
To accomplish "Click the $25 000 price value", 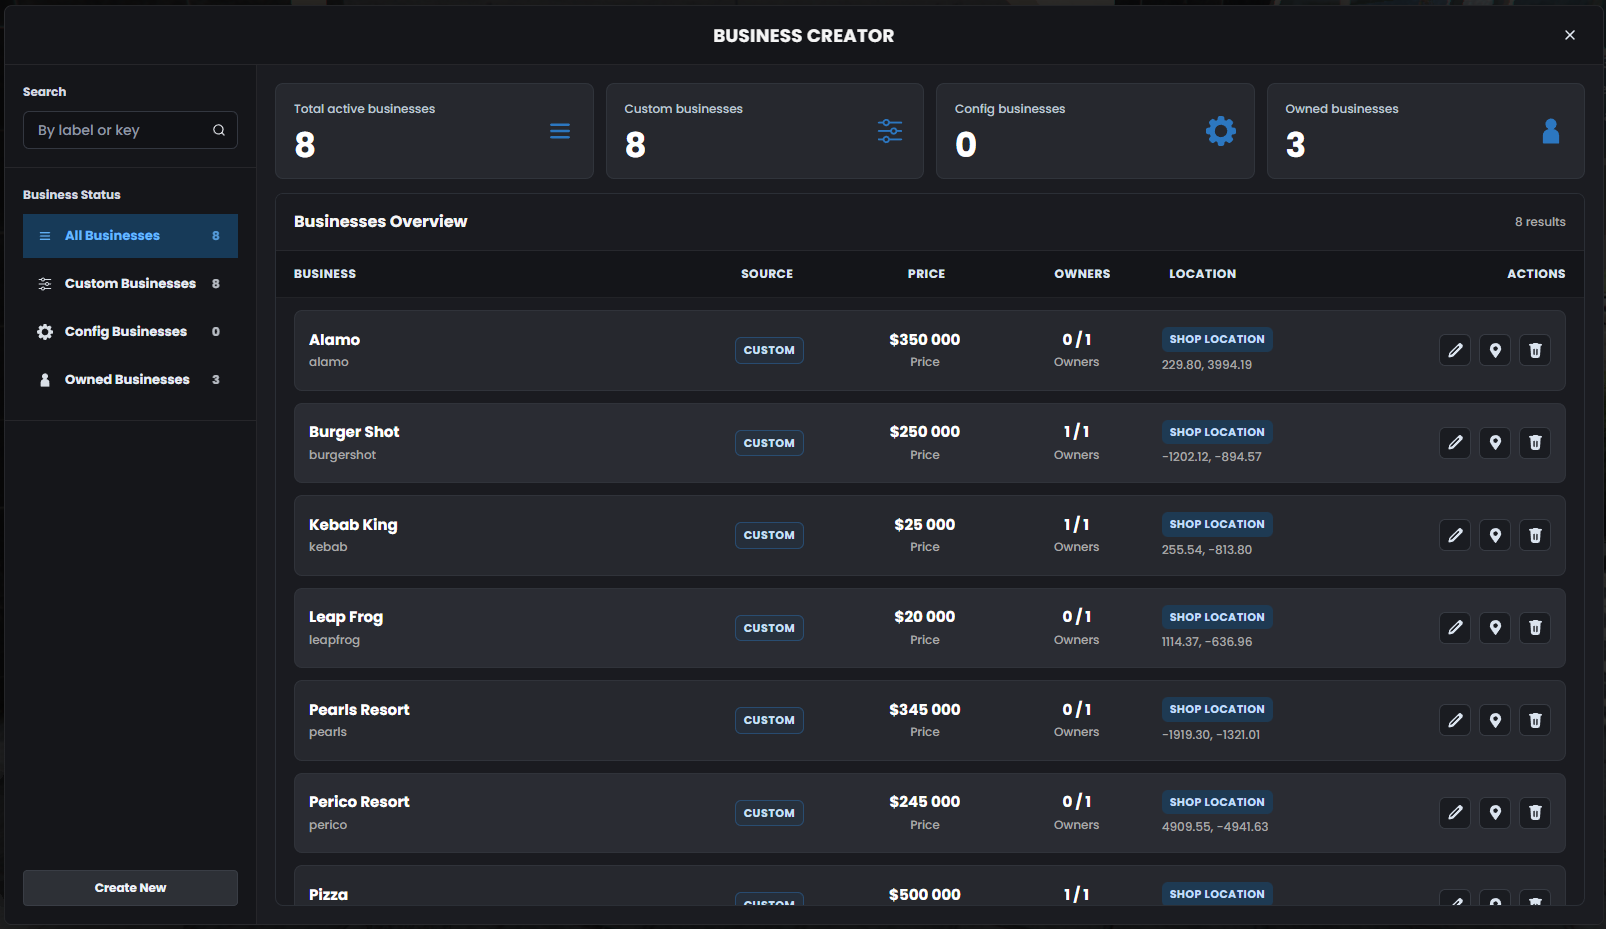I will point(925,525).
